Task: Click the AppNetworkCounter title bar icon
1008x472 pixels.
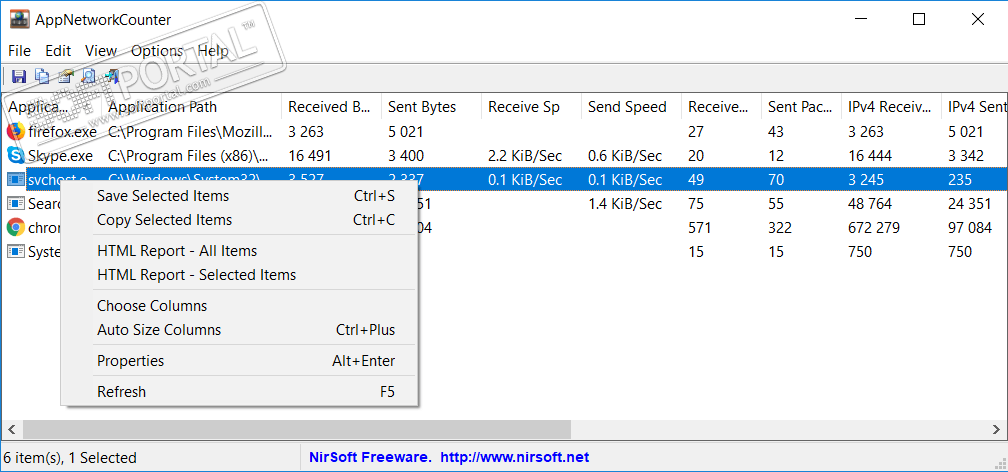Action: (19, 19)
